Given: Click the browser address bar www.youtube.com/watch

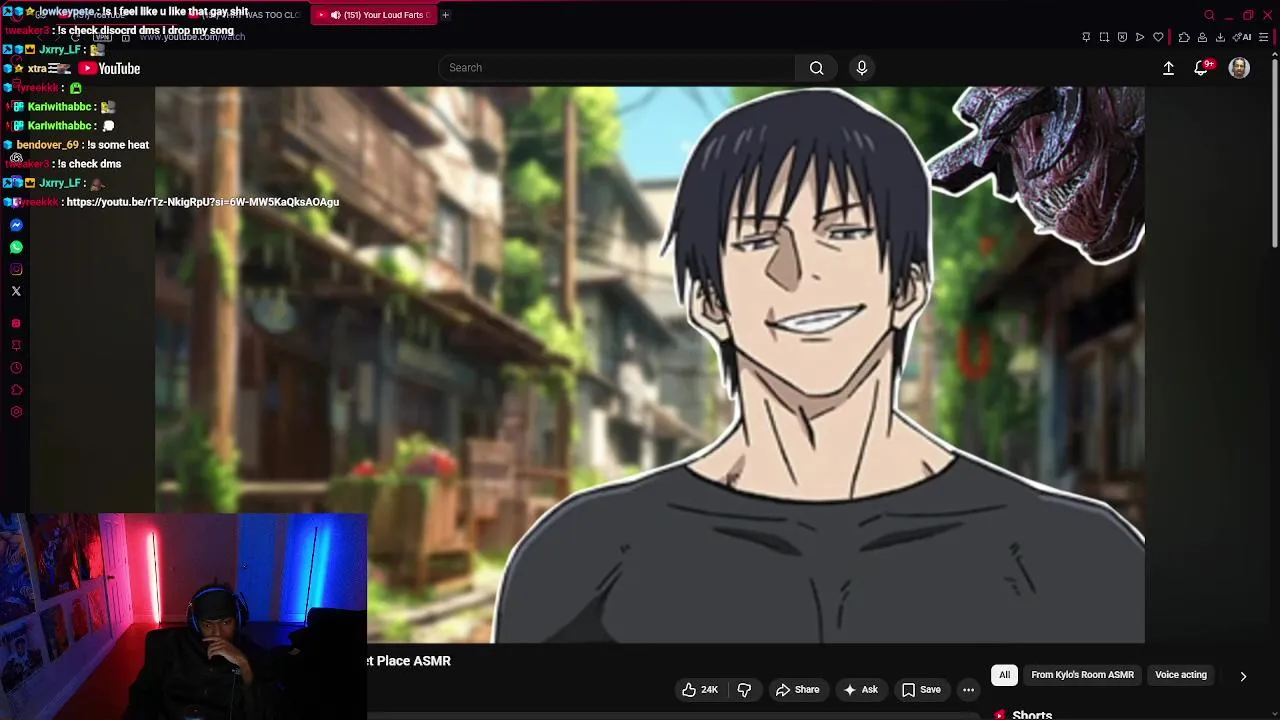Looking at the screenshot, I should [193, 37].
